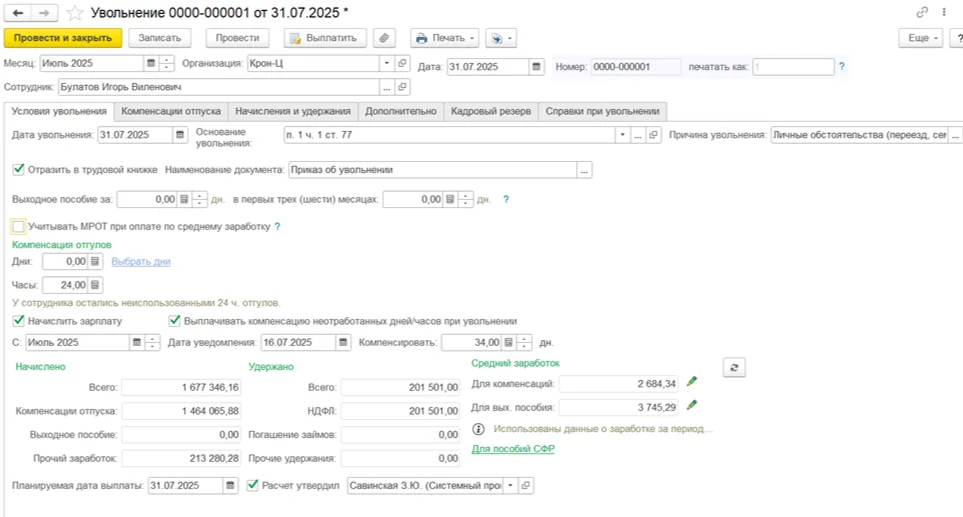Follow the Выбрать дни link
This screenshot has height=517, width=963.
[x=141, y=262]
